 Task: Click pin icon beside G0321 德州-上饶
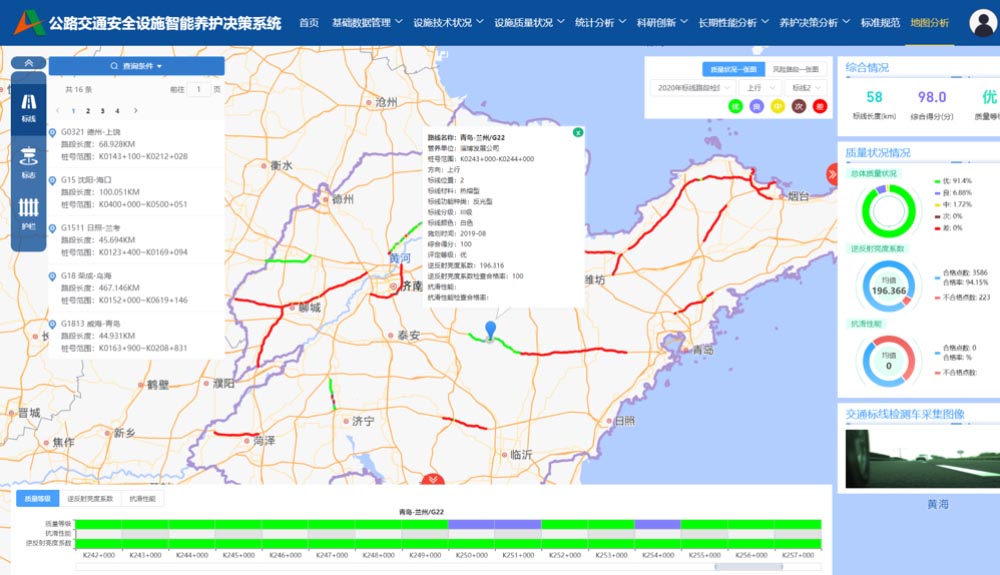point(52,132)
